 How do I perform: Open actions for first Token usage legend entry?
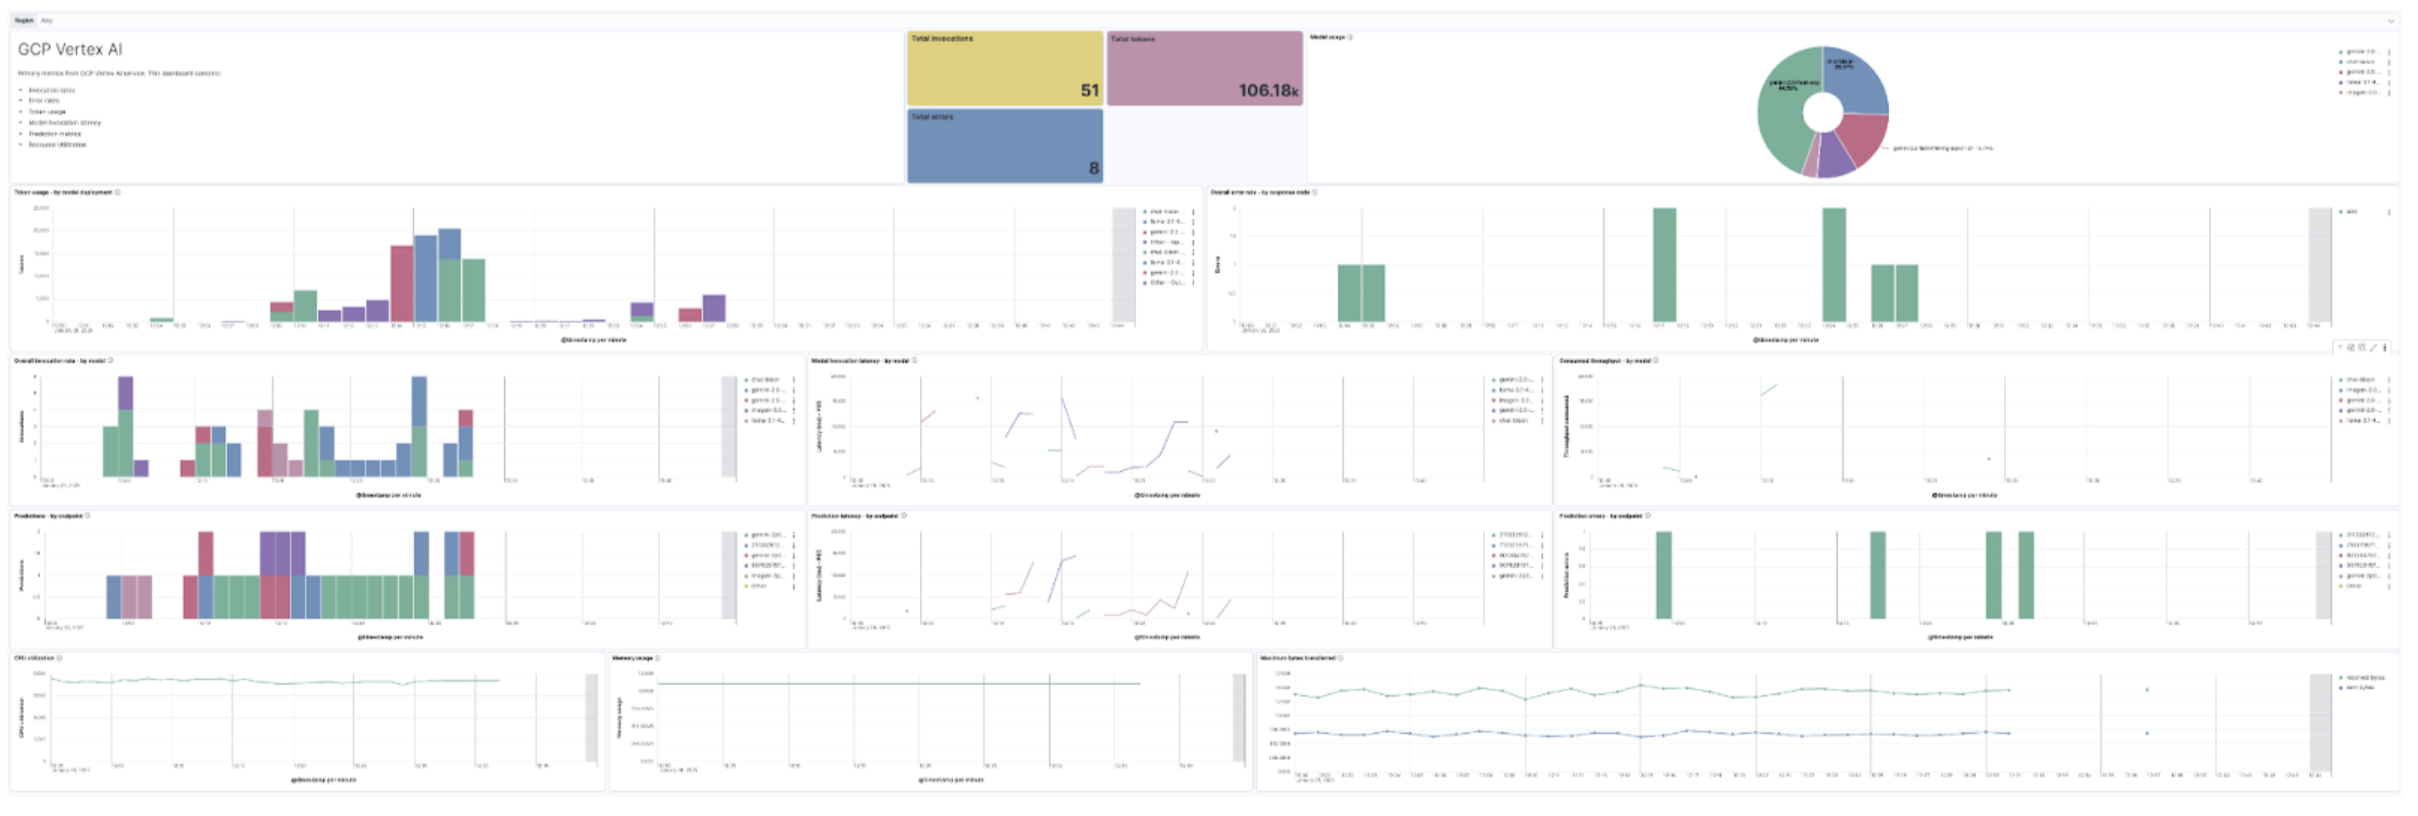tap(1193, 212)
